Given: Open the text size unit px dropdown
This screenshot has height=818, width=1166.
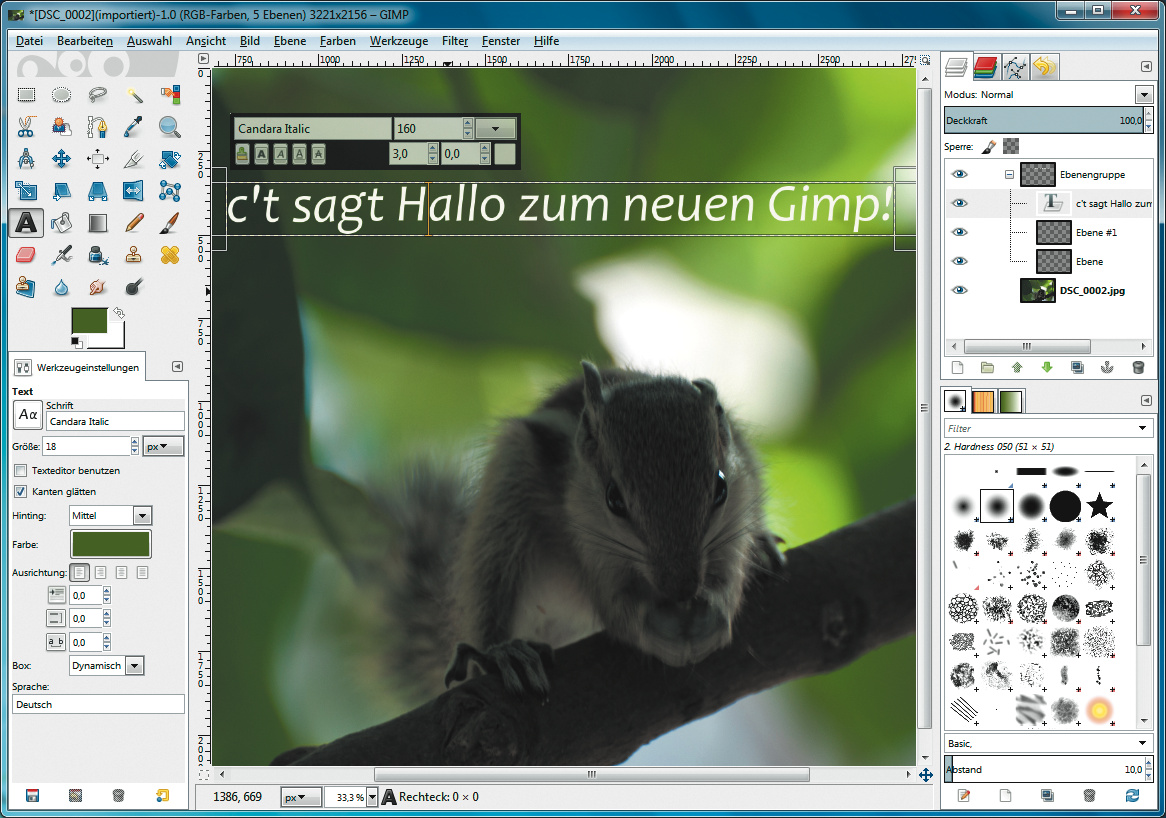Looking at the screenshot, I should [x=163, y=446].
